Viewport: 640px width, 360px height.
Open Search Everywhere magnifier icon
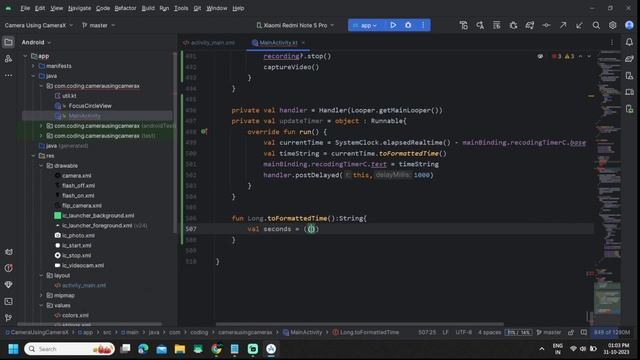click(596, 25)
